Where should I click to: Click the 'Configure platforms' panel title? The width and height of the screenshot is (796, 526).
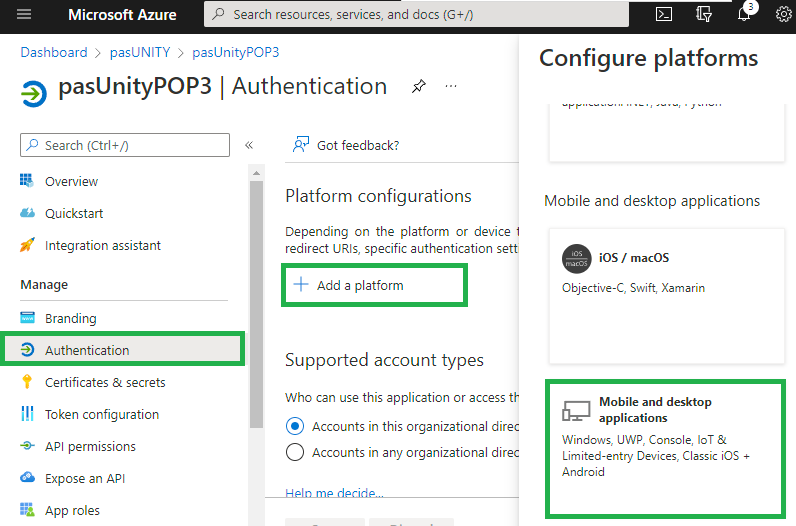click(x=648, y=58)
